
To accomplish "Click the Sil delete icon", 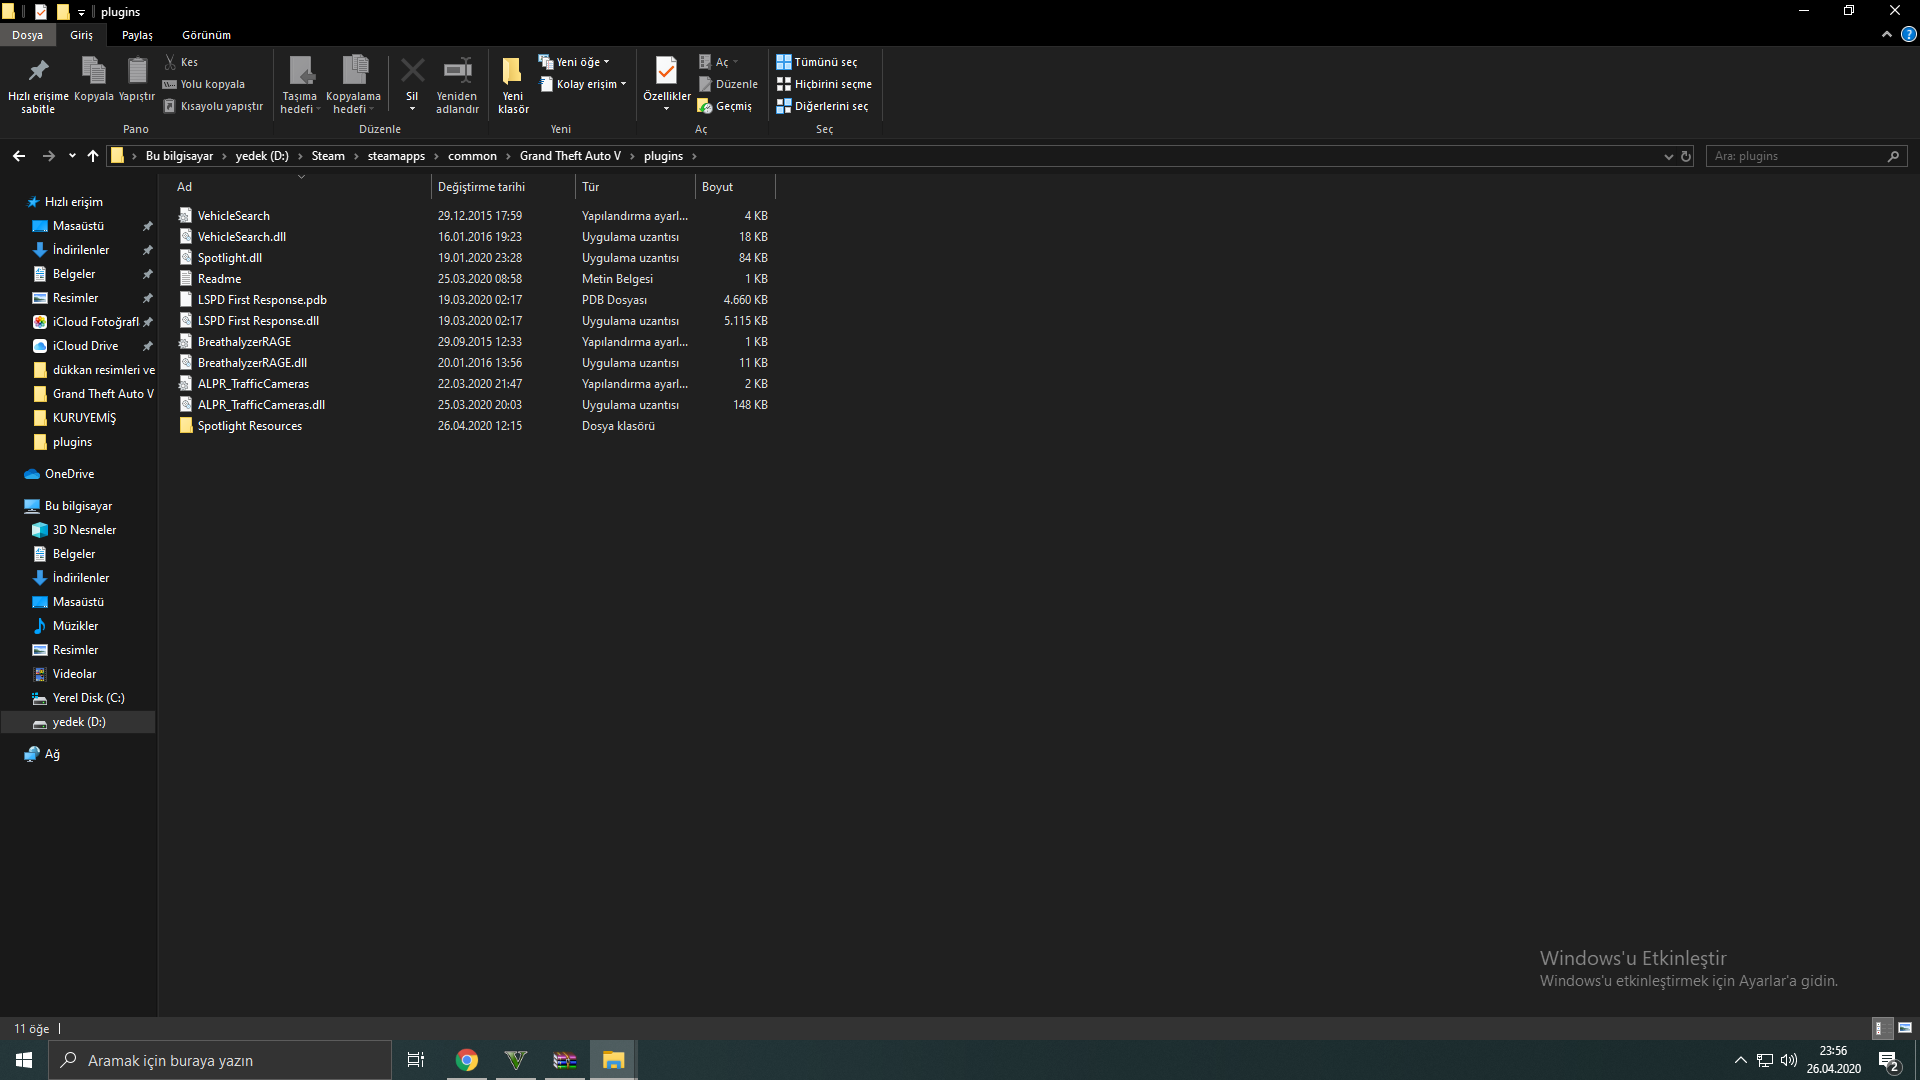I will 414,71.
